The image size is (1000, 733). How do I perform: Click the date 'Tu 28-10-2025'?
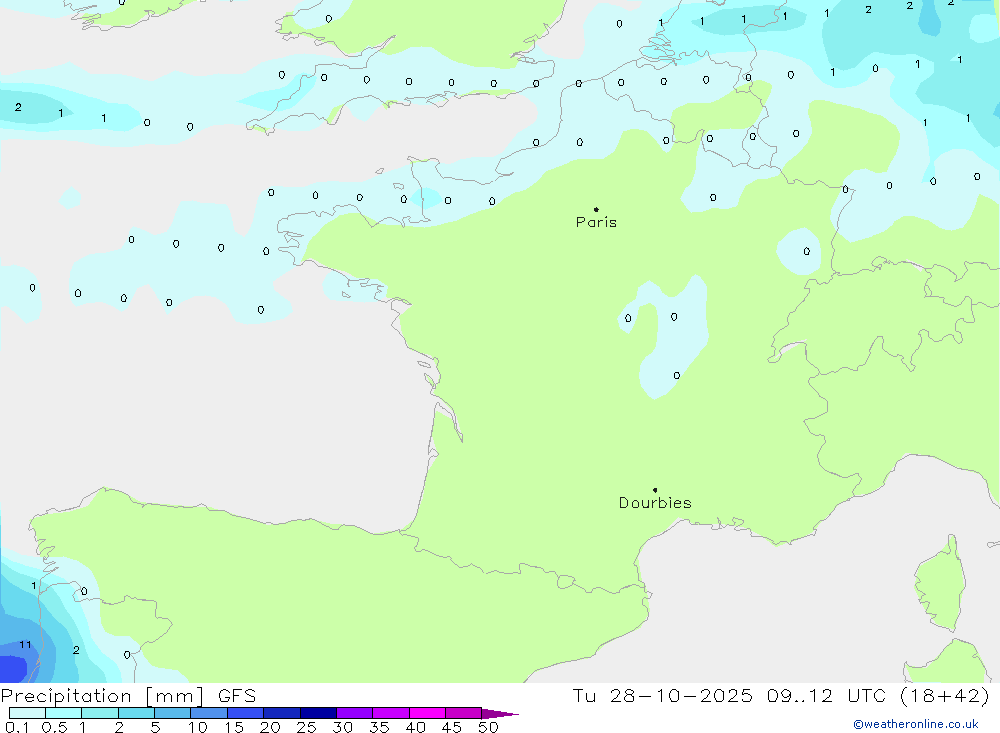coord(662,696)
